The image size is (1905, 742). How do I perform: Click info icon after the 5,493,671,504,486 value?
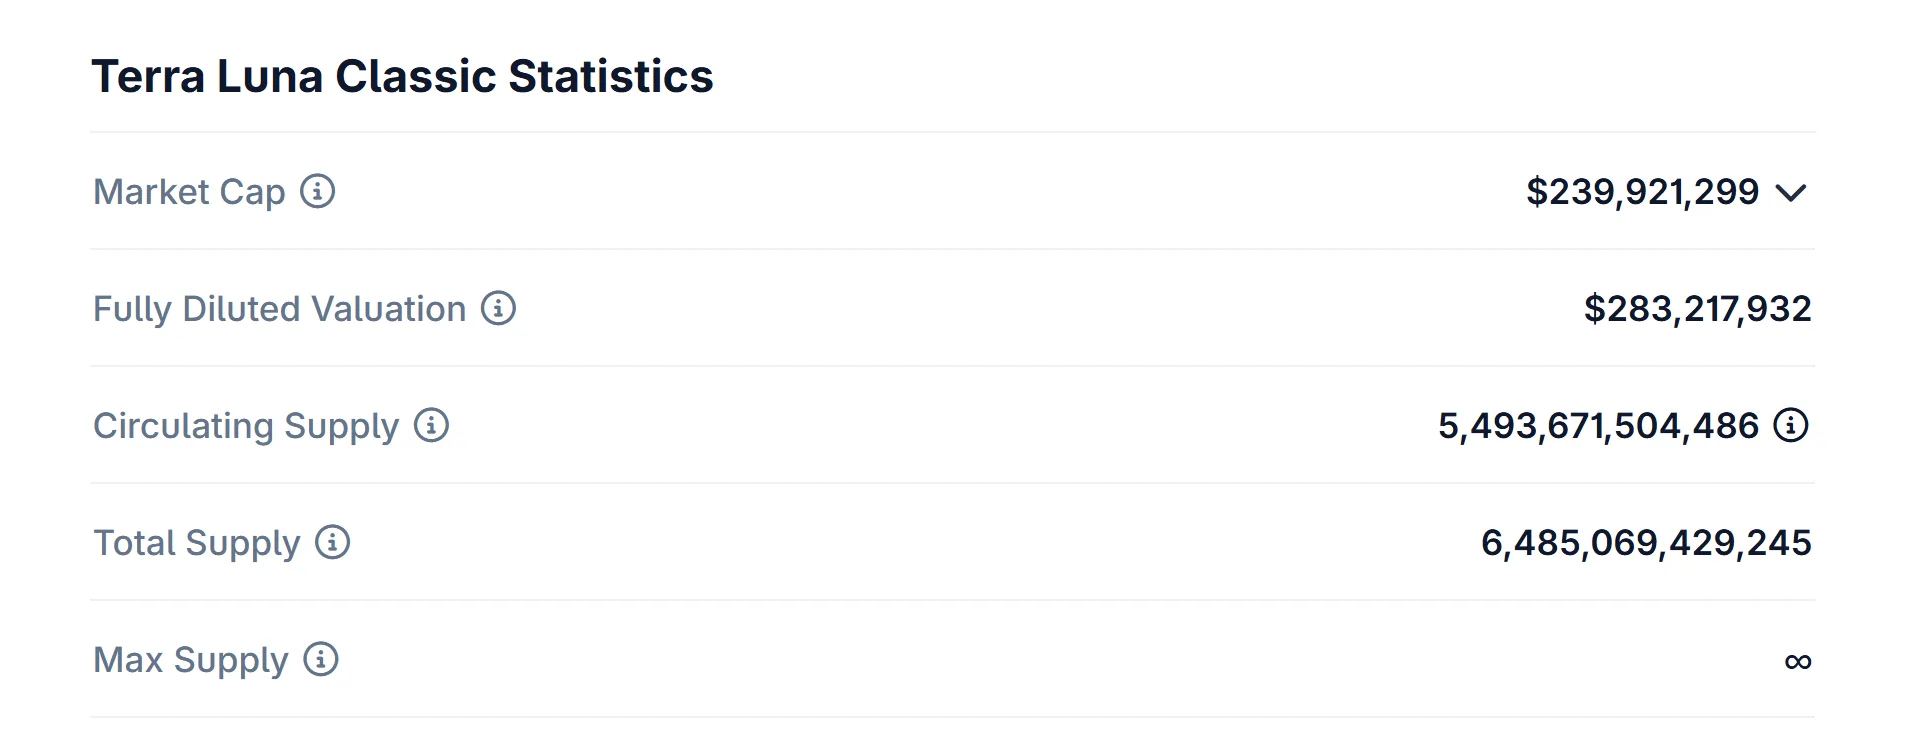point(1790,425)
